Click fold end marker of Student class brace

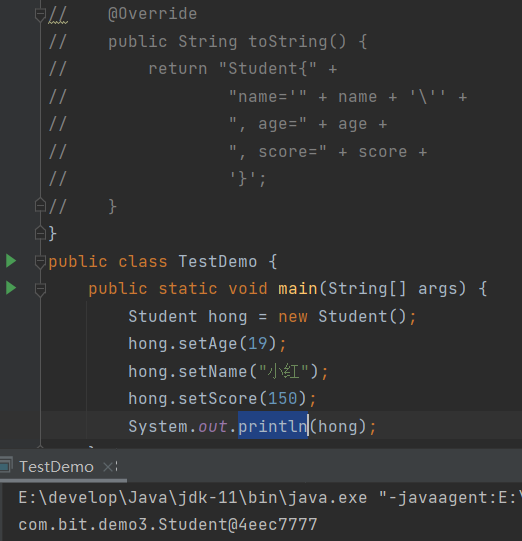pos(40,234)
